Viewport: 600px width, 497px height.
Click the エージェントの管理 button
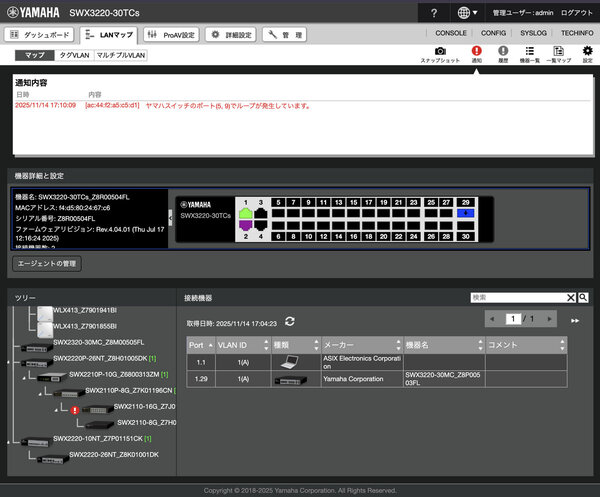tap(48, 264)
